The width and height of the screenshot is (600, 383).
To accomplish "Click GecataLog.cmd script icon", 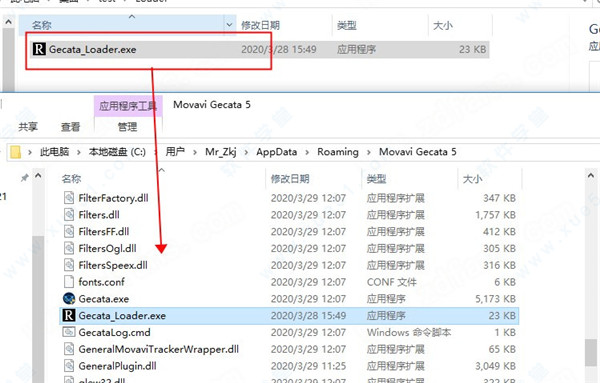I will click(x=69, y=332).
